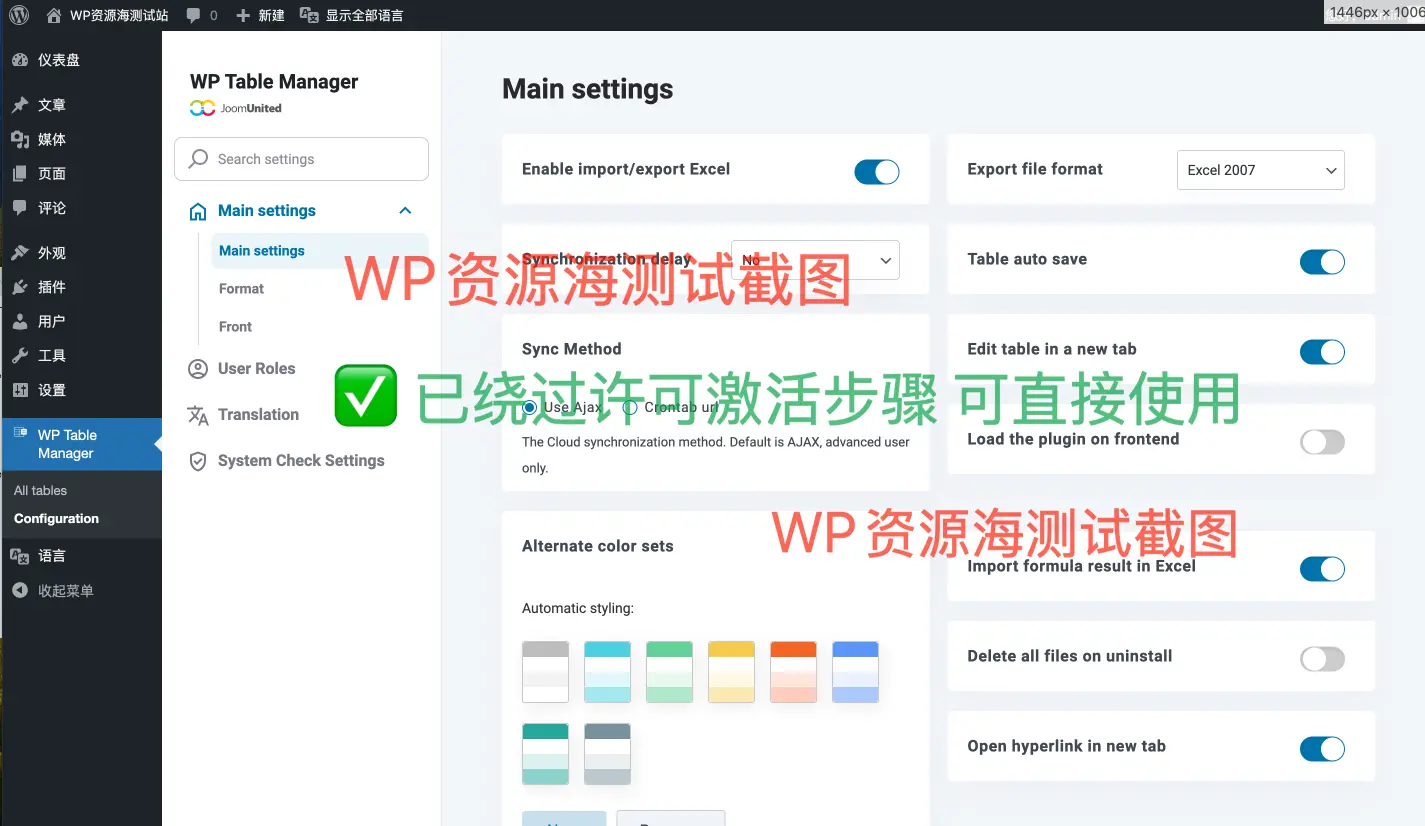Turn off Table auto save

click(x=1322, y=262)
